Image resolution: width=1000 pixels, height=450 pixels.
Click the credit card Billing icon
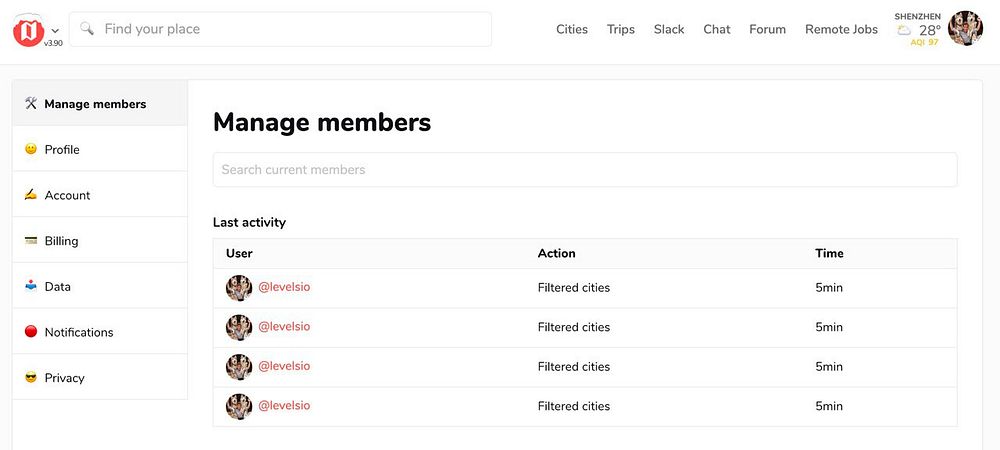(31, 241)
